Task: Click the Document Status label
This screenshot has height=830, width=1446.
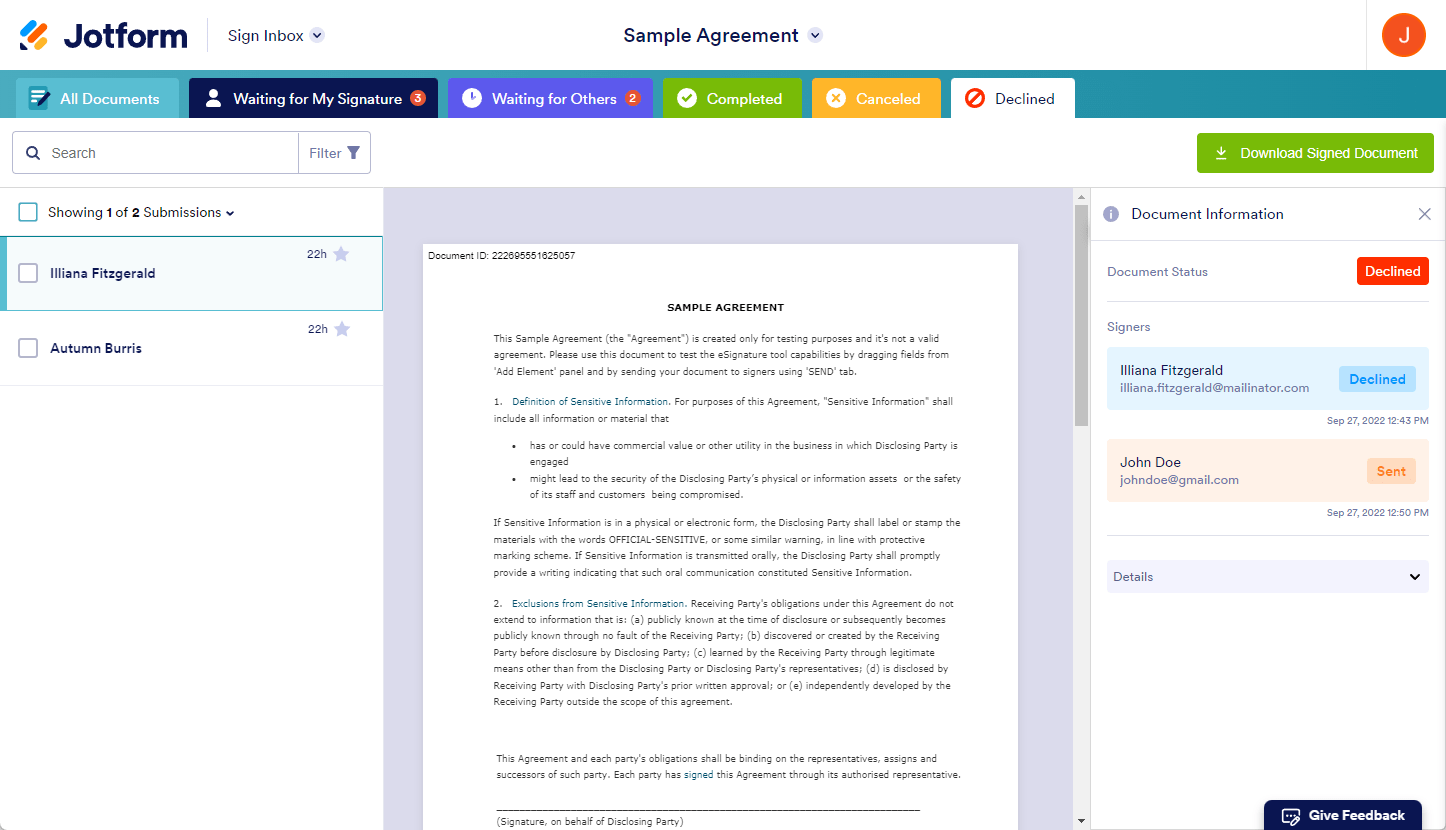Action: tap(1157, 272)
